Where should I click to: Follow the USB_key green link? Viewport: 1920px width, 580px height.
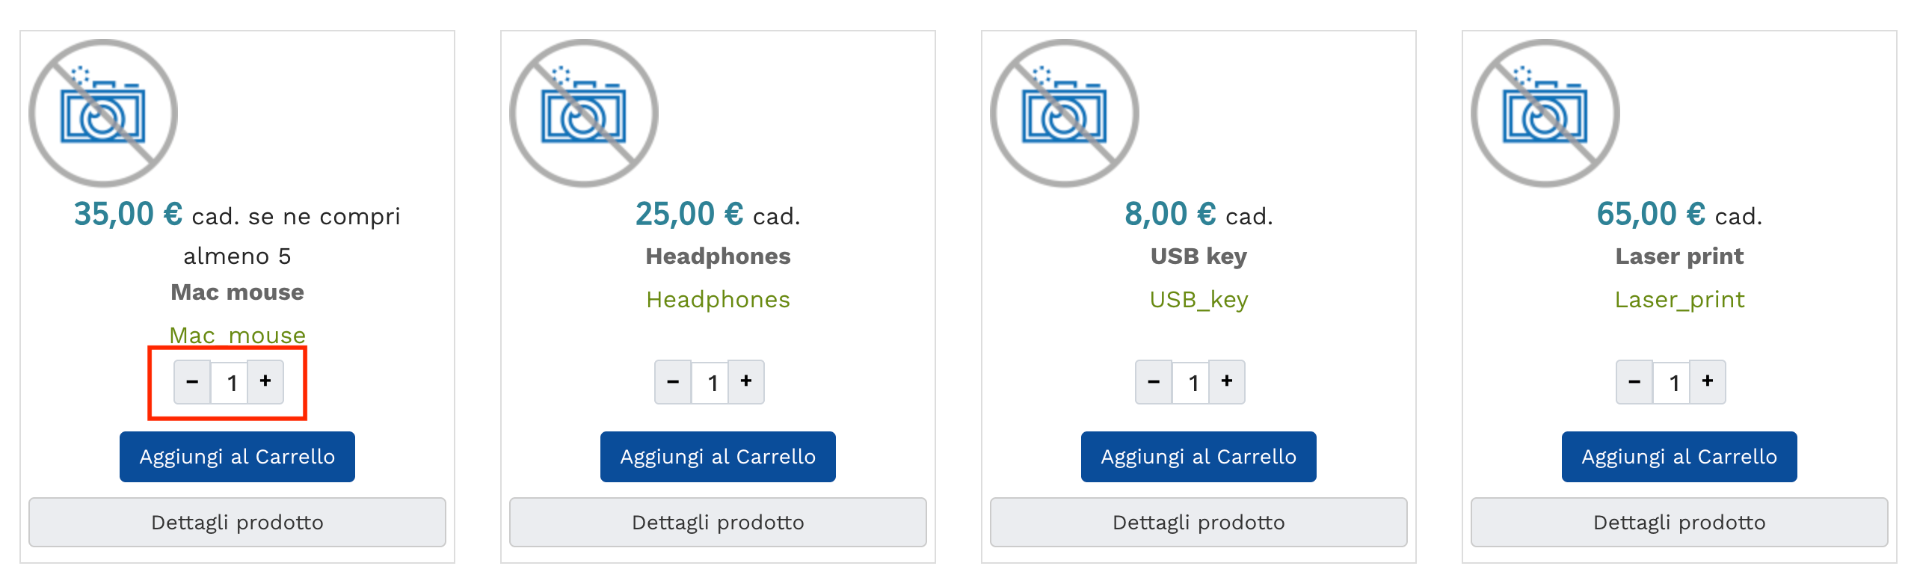click(1198, 300)
